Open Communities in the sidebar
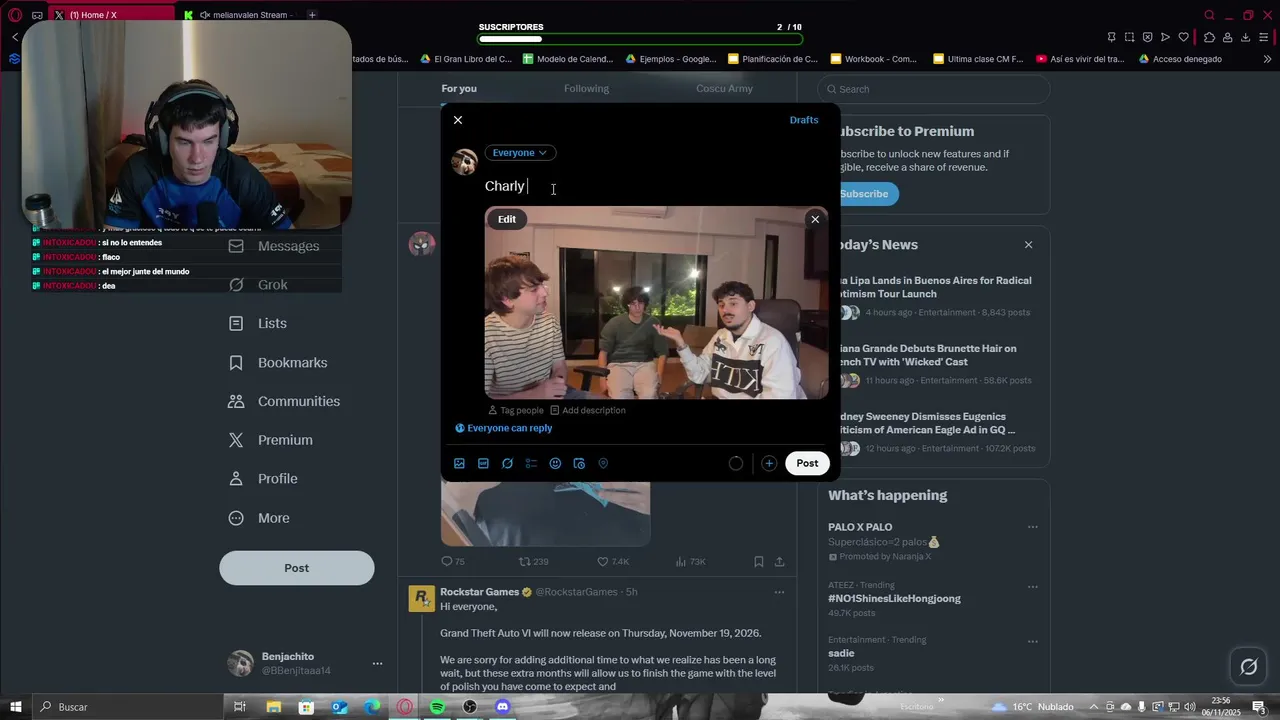This screenshot has width=1280, height=720. (284, 401)
